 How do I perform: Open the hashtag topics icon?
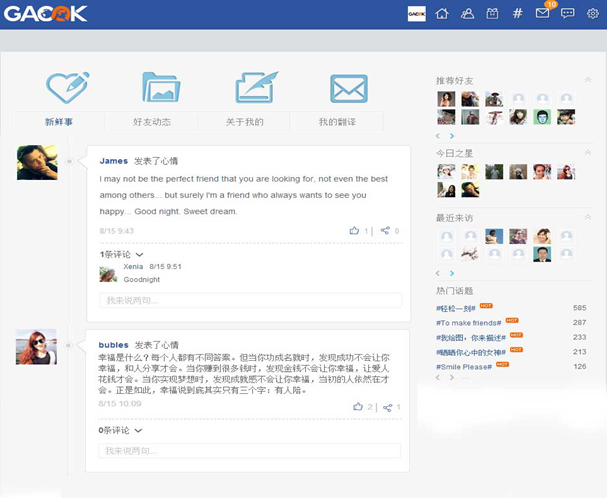point(517,14)
